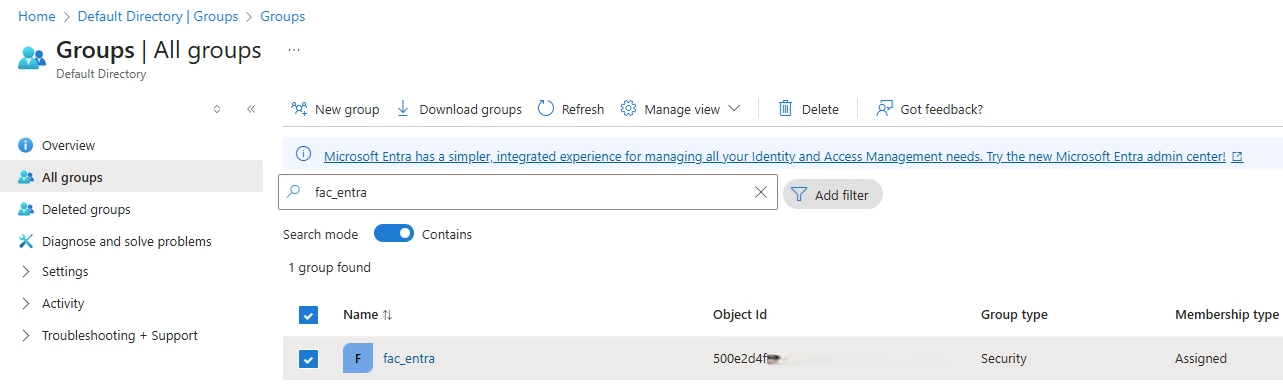
Task: Click Download groups label
Action: pyautogui.click(x=470, y=109)
